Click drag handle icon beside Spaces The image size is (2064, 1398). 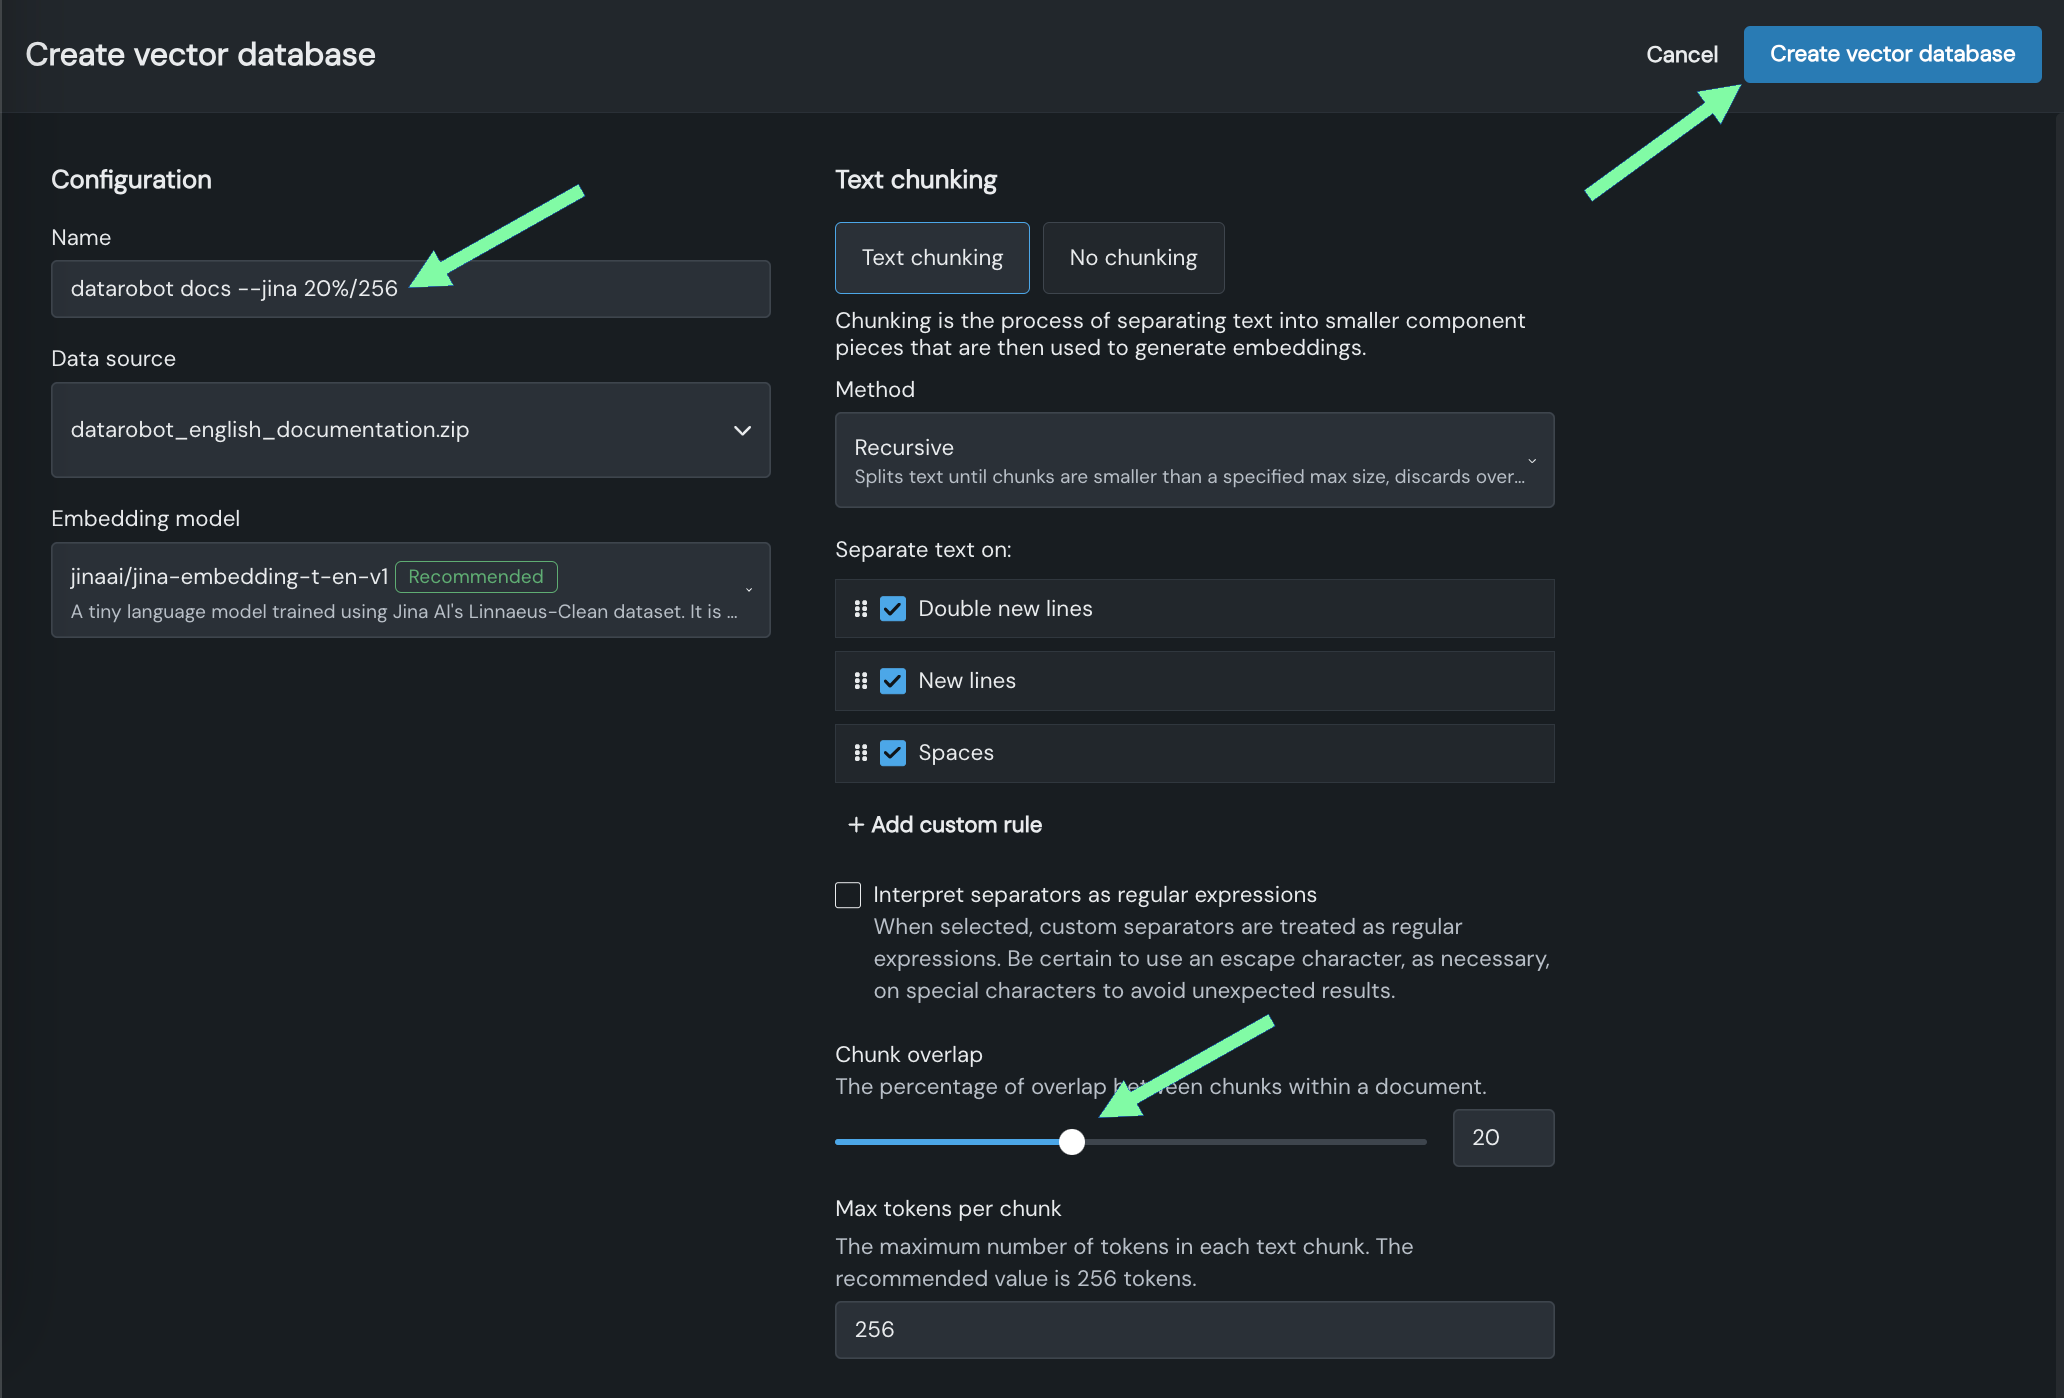(x=860, y=753)
